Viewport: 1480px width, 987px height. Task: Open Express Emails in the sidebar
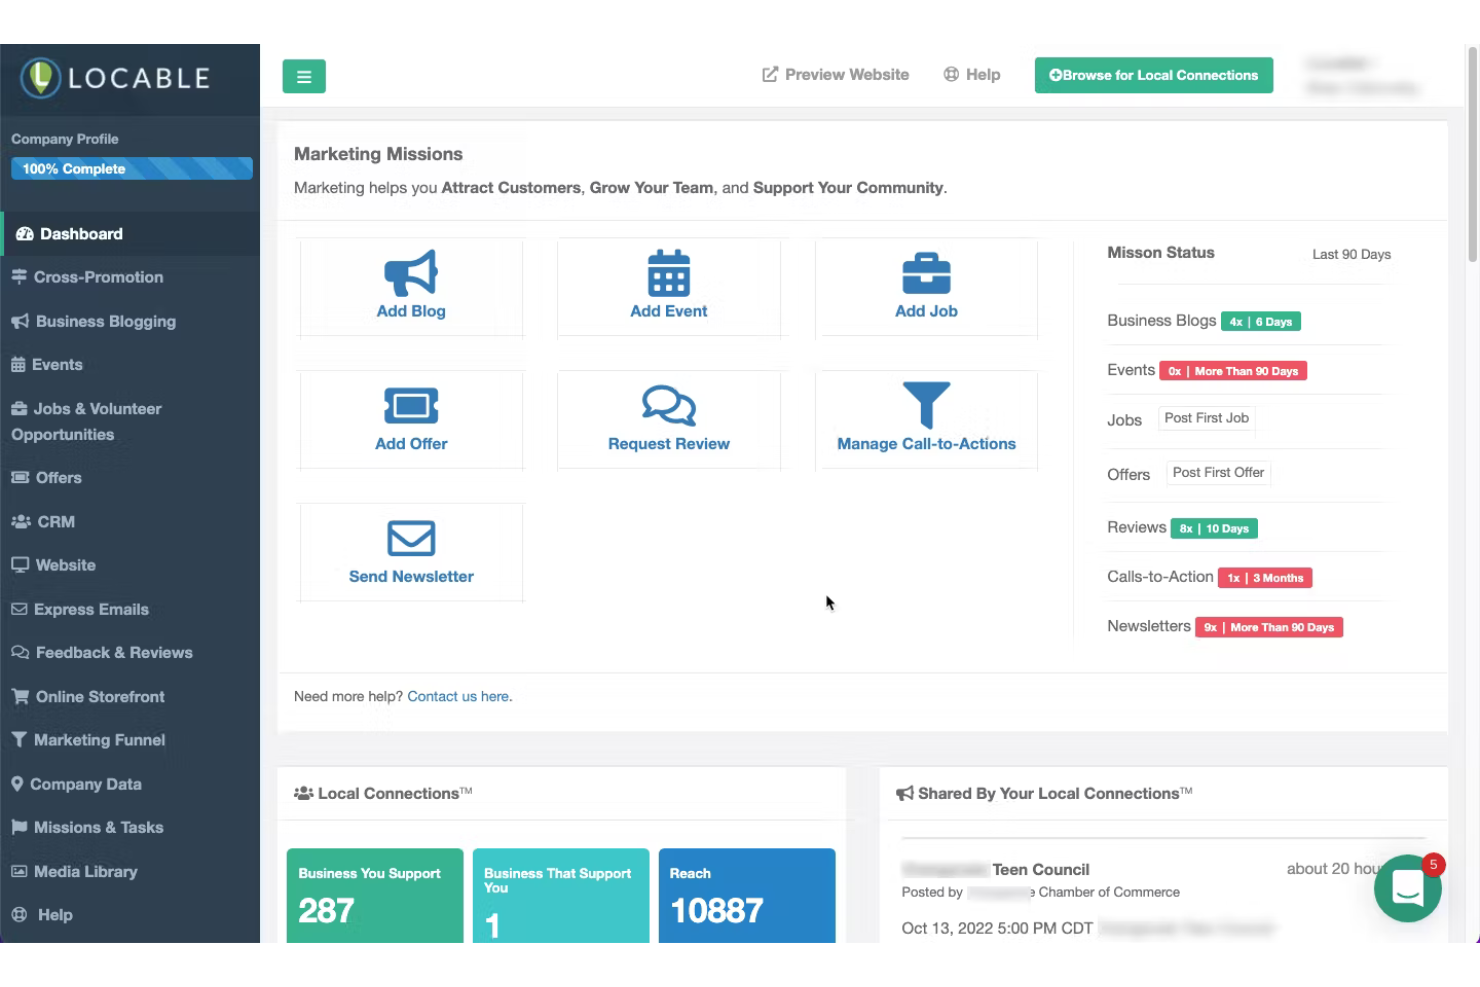[x=130, y=609]
